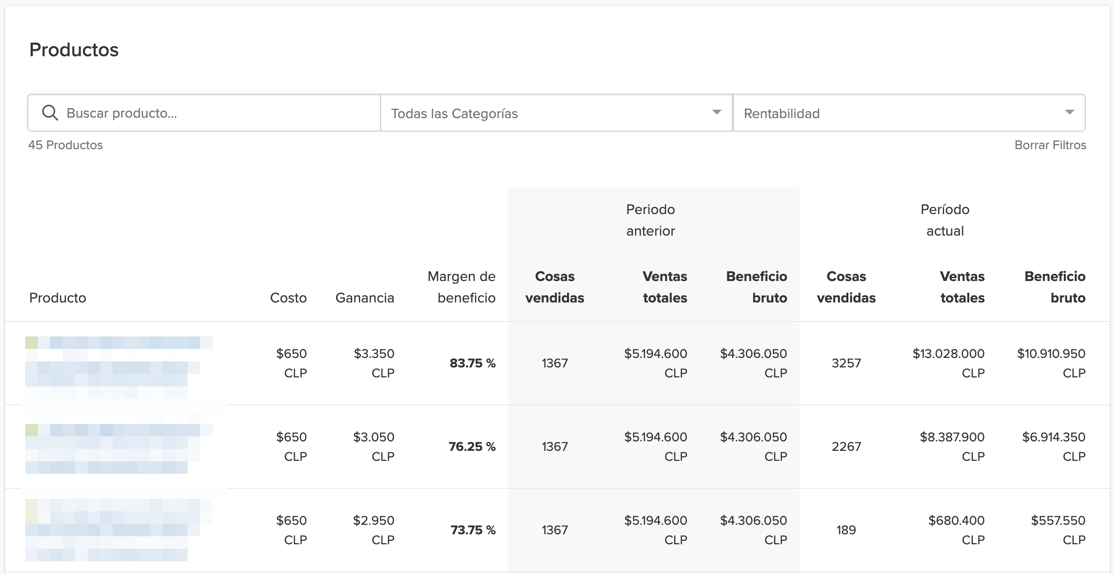Click the 2267 cosas vendidas value
Viewport: 1114px width, 574px height.
(x=846, y=447)
